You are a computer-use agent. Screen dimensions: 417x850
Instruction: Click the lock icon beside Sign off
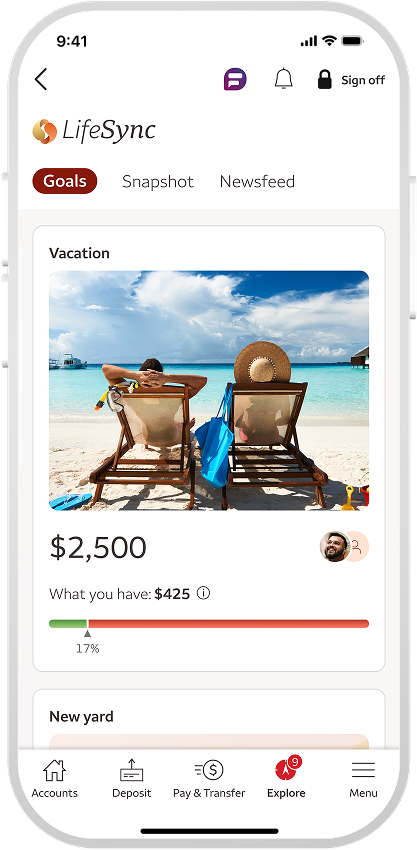pos(324,79)
